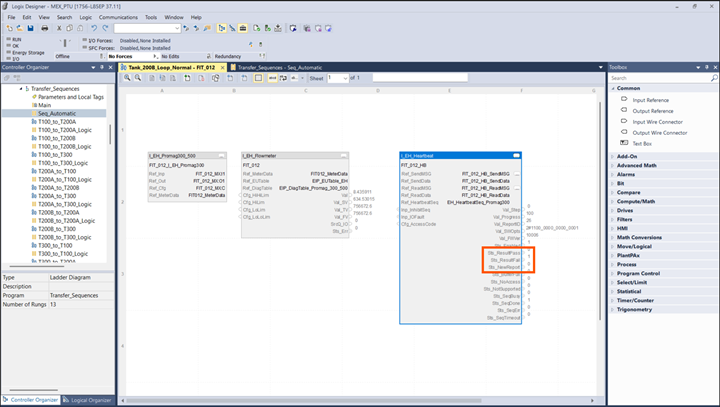The image size is (720, 407).
Task: Open properties of I_EH_Promag300_500 block
Action: click(x=221, y=156)
